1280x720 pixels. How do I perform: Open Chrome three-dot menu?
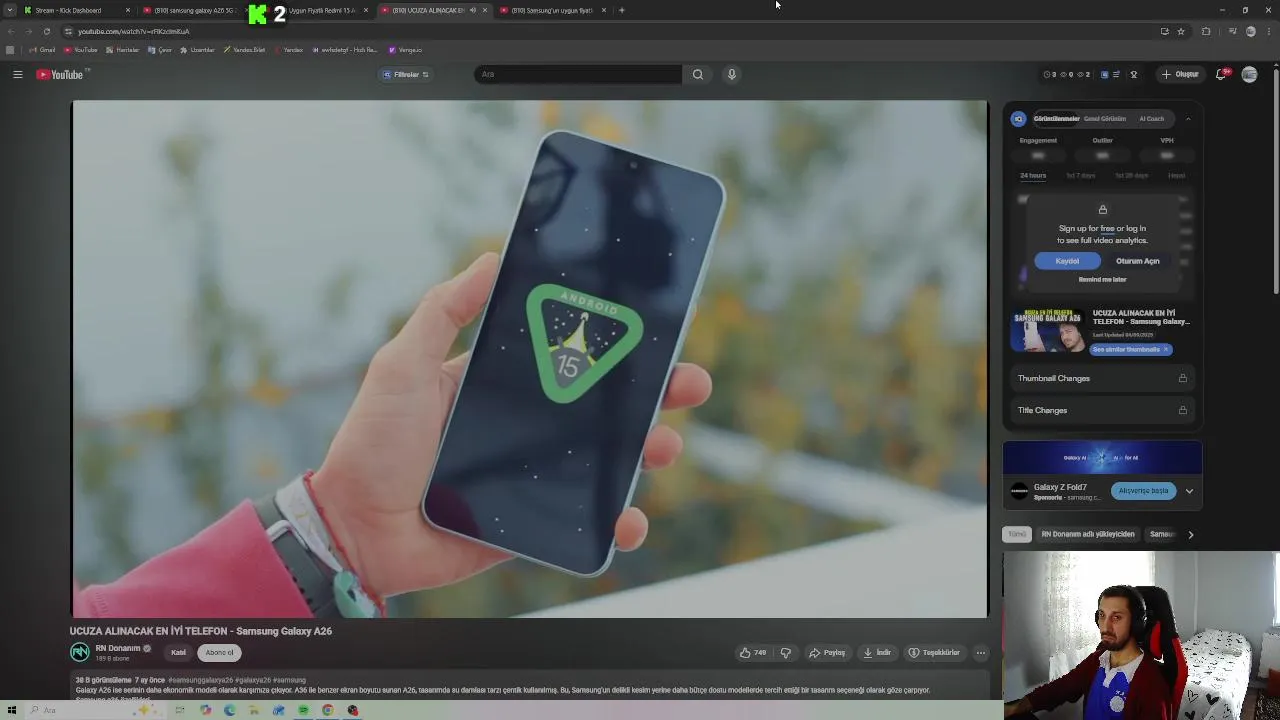1269,31
